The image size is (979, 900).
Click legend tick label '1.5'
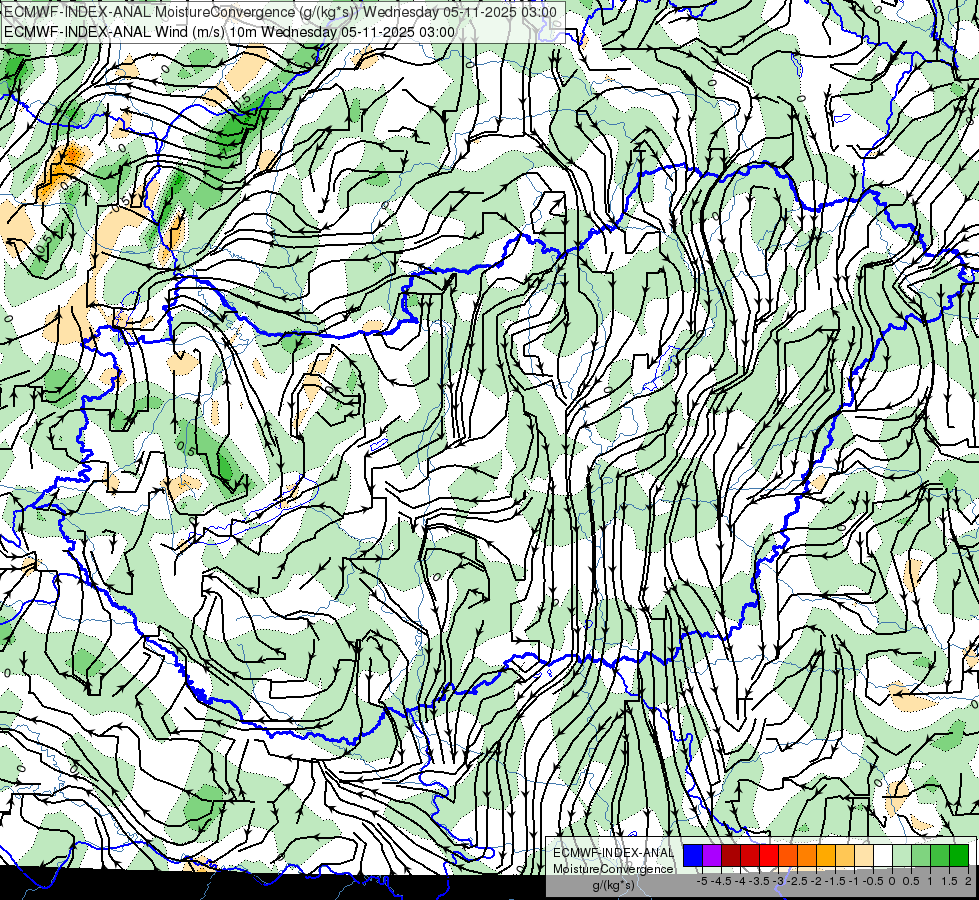(x=949, y=881)
